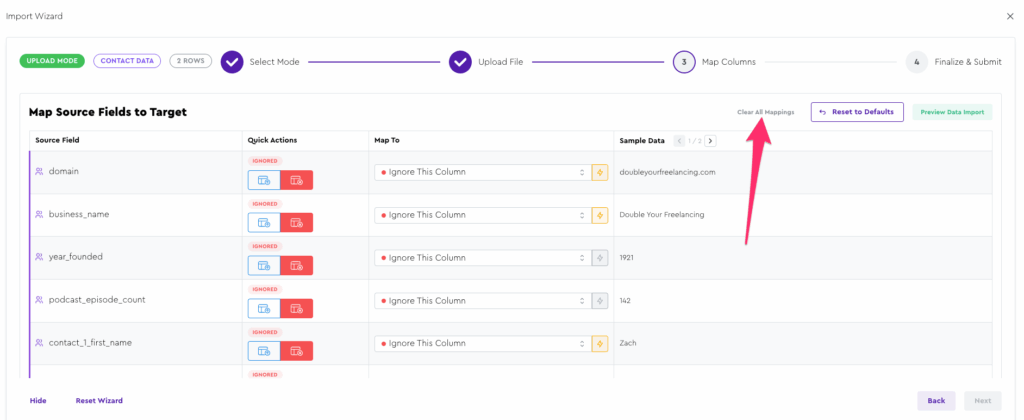Go to the Select Mode wizard step

click(232, 62)
